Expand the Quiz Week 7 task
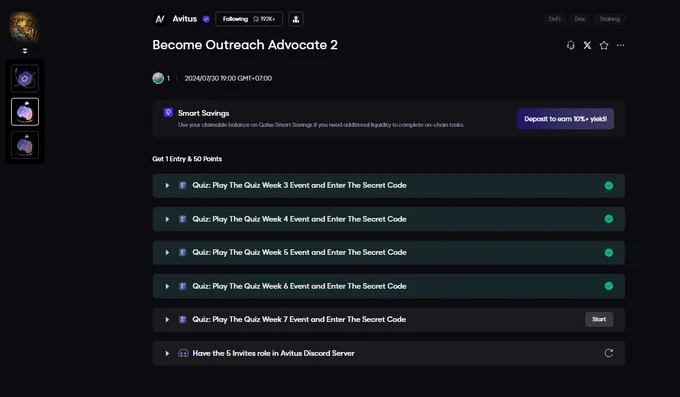Screen dimensions: 680x397 [x=167, y=320]
